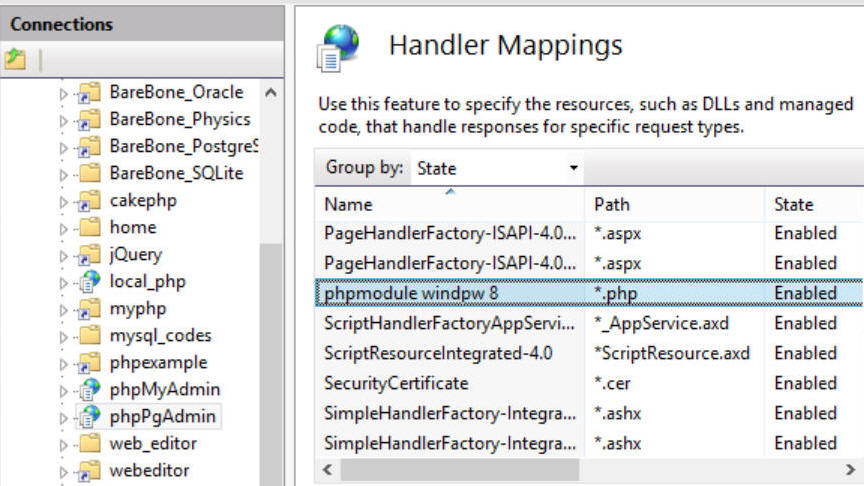
Task: Click the tree scrollbar up arrow
Action: point(271,92)
